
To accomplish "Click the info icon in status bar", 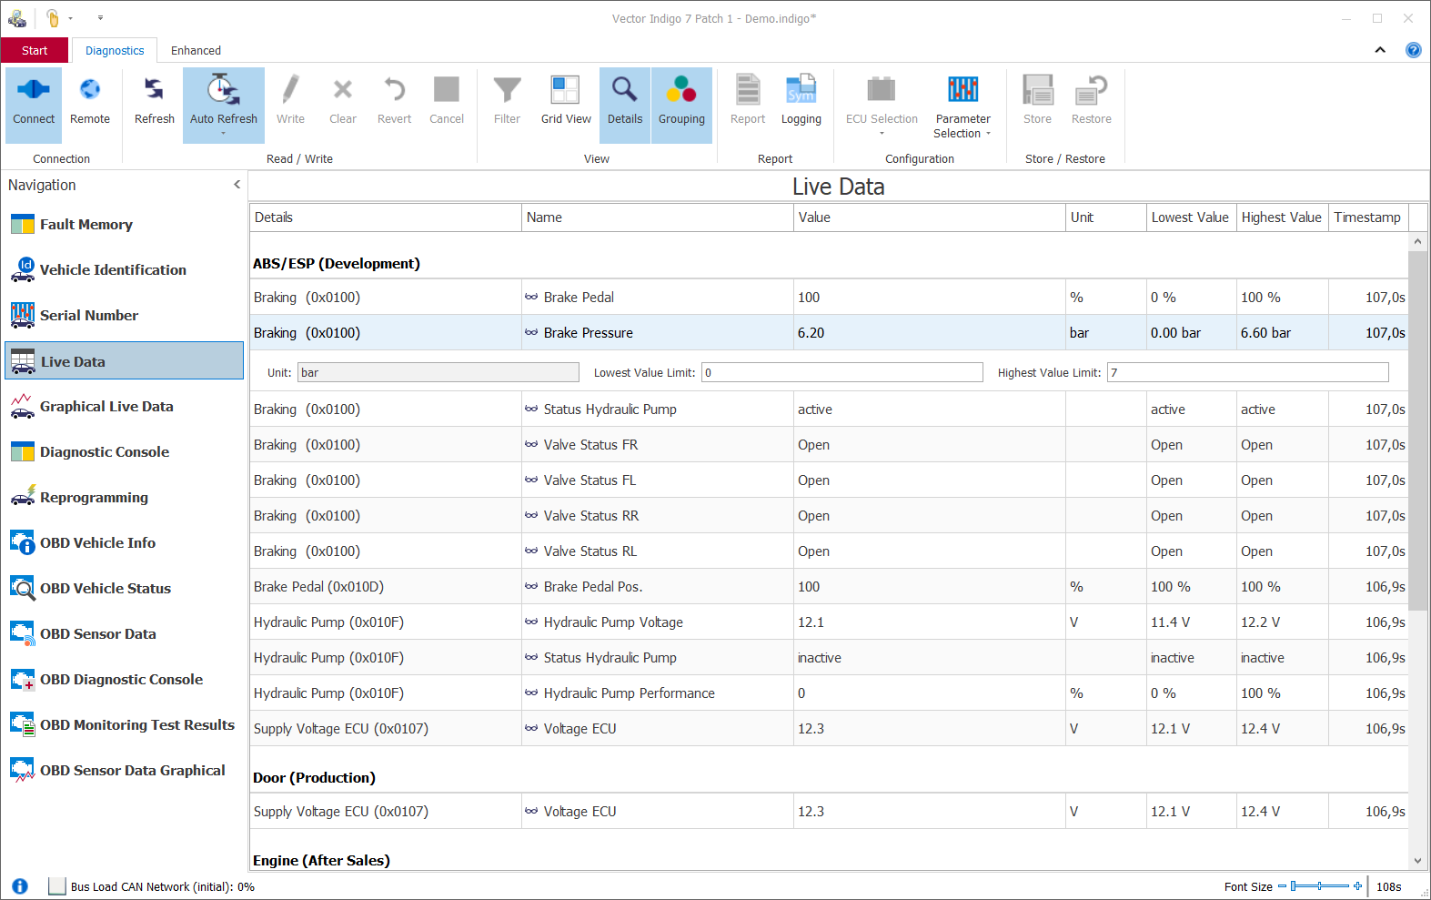I will (x=20, y=886).
